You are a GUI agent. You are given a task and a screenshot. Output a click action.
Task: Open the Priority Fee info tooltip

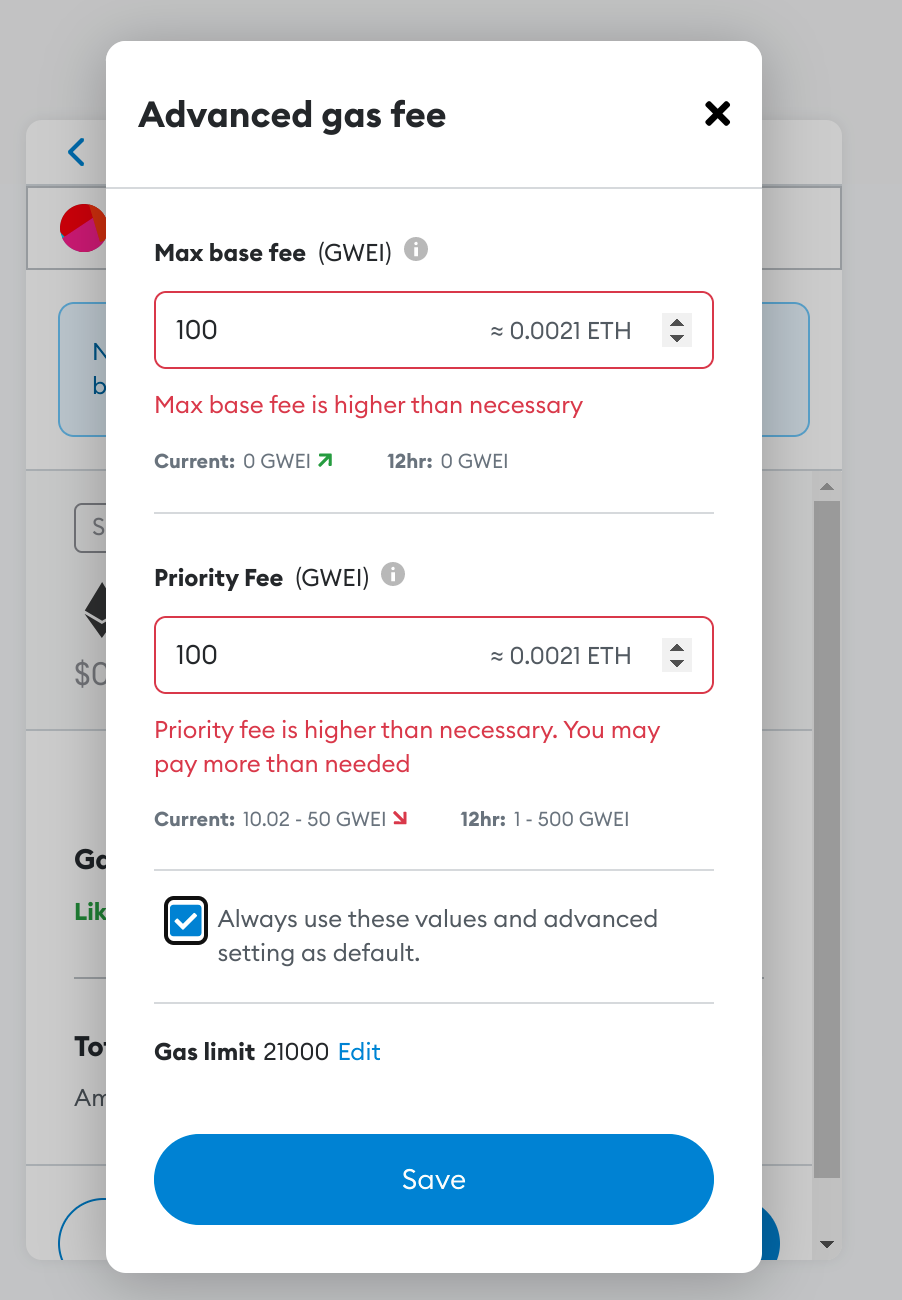[x=393, y=574]
